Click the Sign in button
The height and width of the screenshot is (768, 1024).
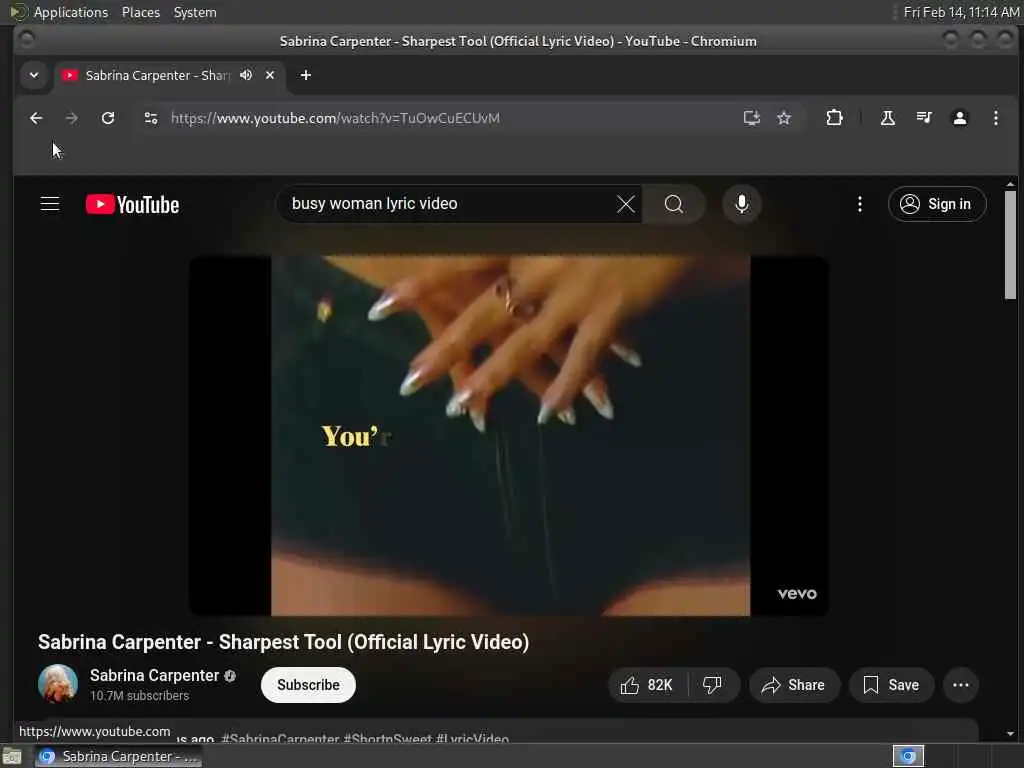tap(936, 204)
